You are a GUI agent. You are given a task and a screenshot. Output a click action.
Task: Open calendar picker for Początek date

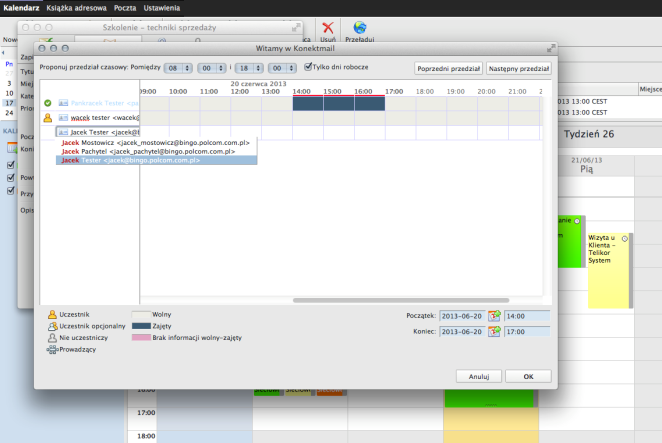pyautogui.click(x=494, y=315)
